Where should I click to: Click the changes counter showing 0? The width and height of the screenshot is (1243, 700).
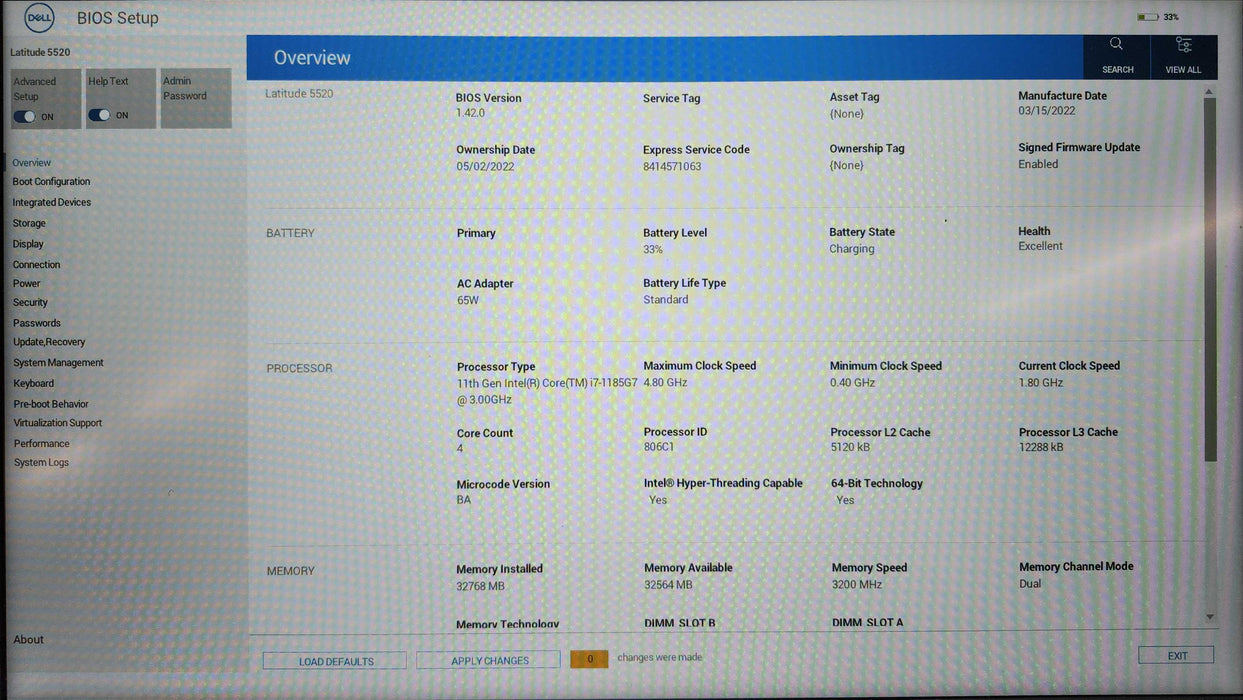click(x=590, y=660)
